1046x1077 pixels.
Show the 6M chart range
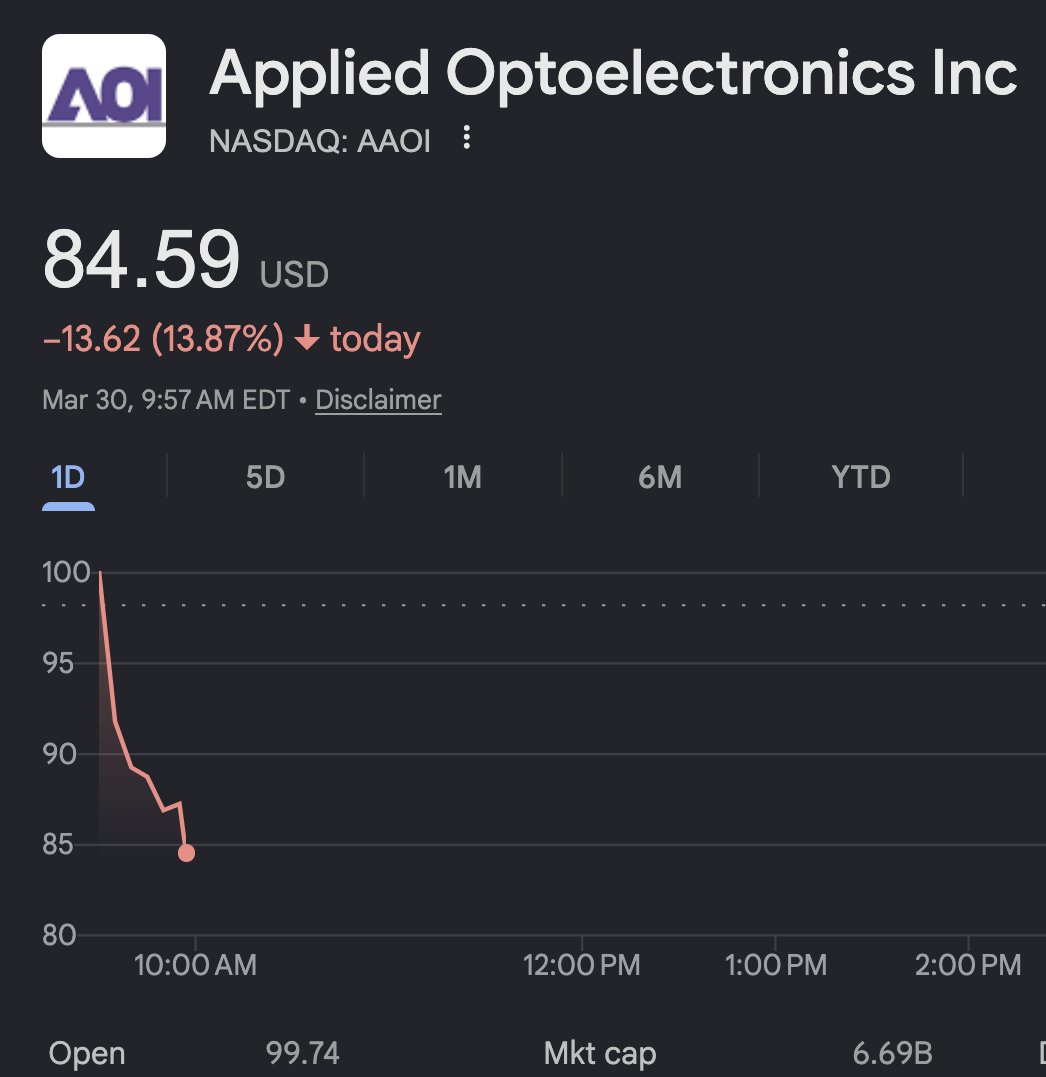tap(660, 478)
